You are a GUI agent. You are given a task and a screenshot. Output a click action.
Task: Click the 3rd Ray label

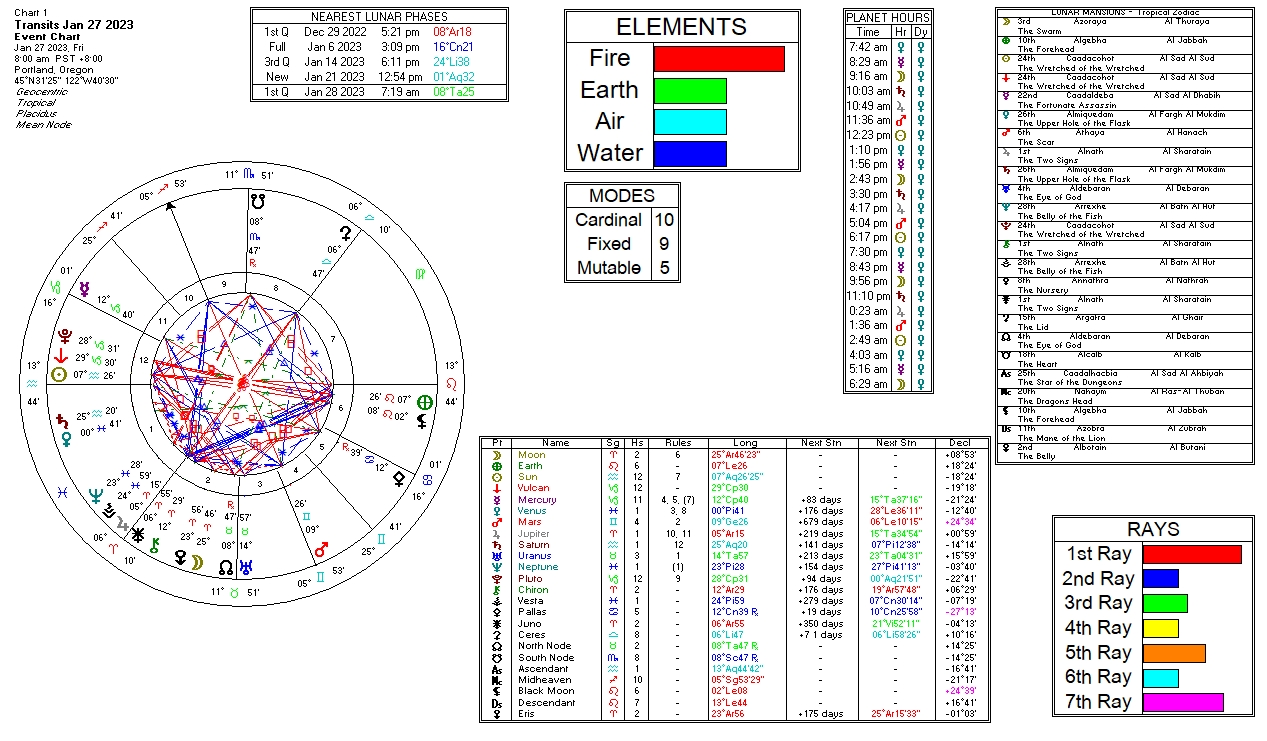pyautogui.click(x=1097, y=604)
